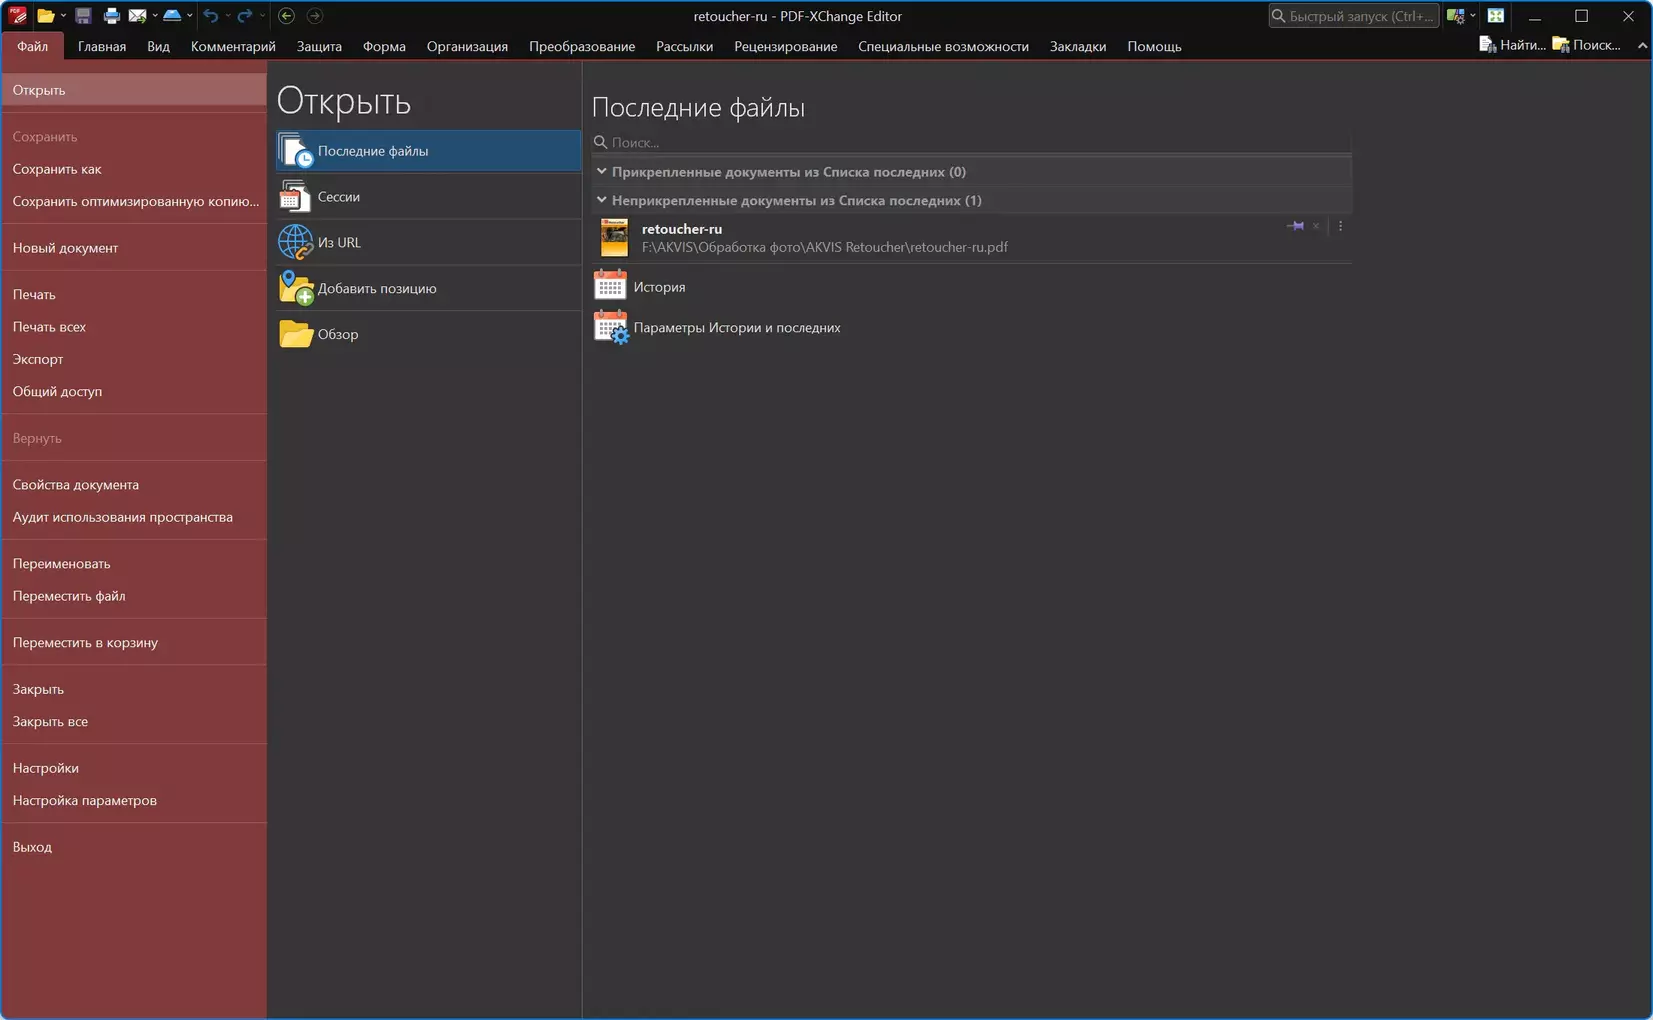Click the send by email envelope icon
This screenshot has height=1020, width=1653.
(x=138, y=16)
